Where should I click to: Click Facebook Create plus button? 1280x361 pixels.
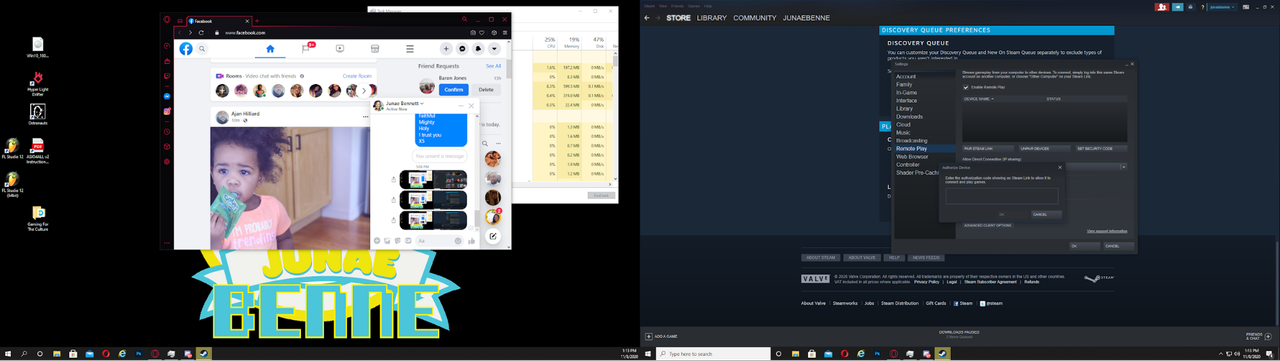(446, 49)
